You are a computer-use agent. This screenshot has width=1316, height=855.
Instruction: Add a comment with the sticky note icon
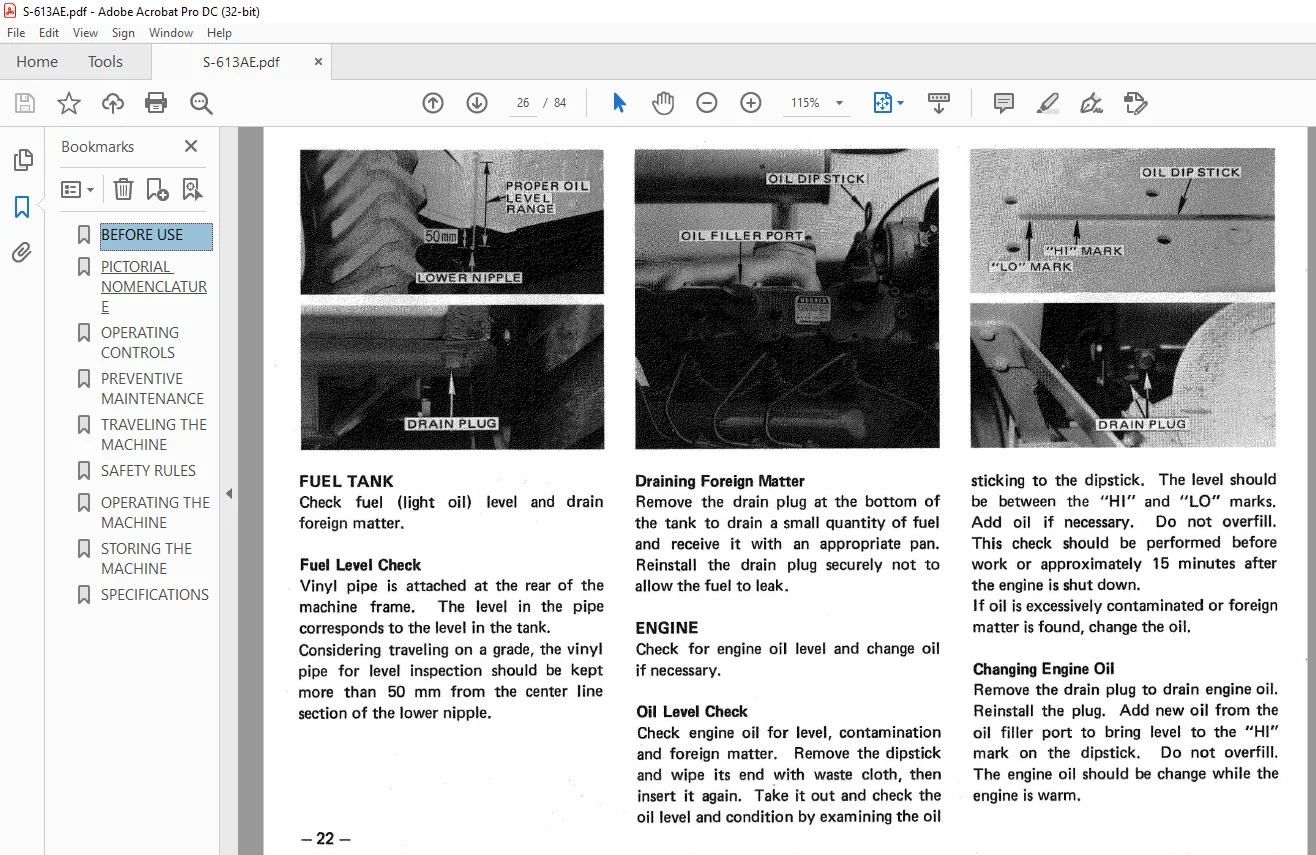(x=1004, y=103)
